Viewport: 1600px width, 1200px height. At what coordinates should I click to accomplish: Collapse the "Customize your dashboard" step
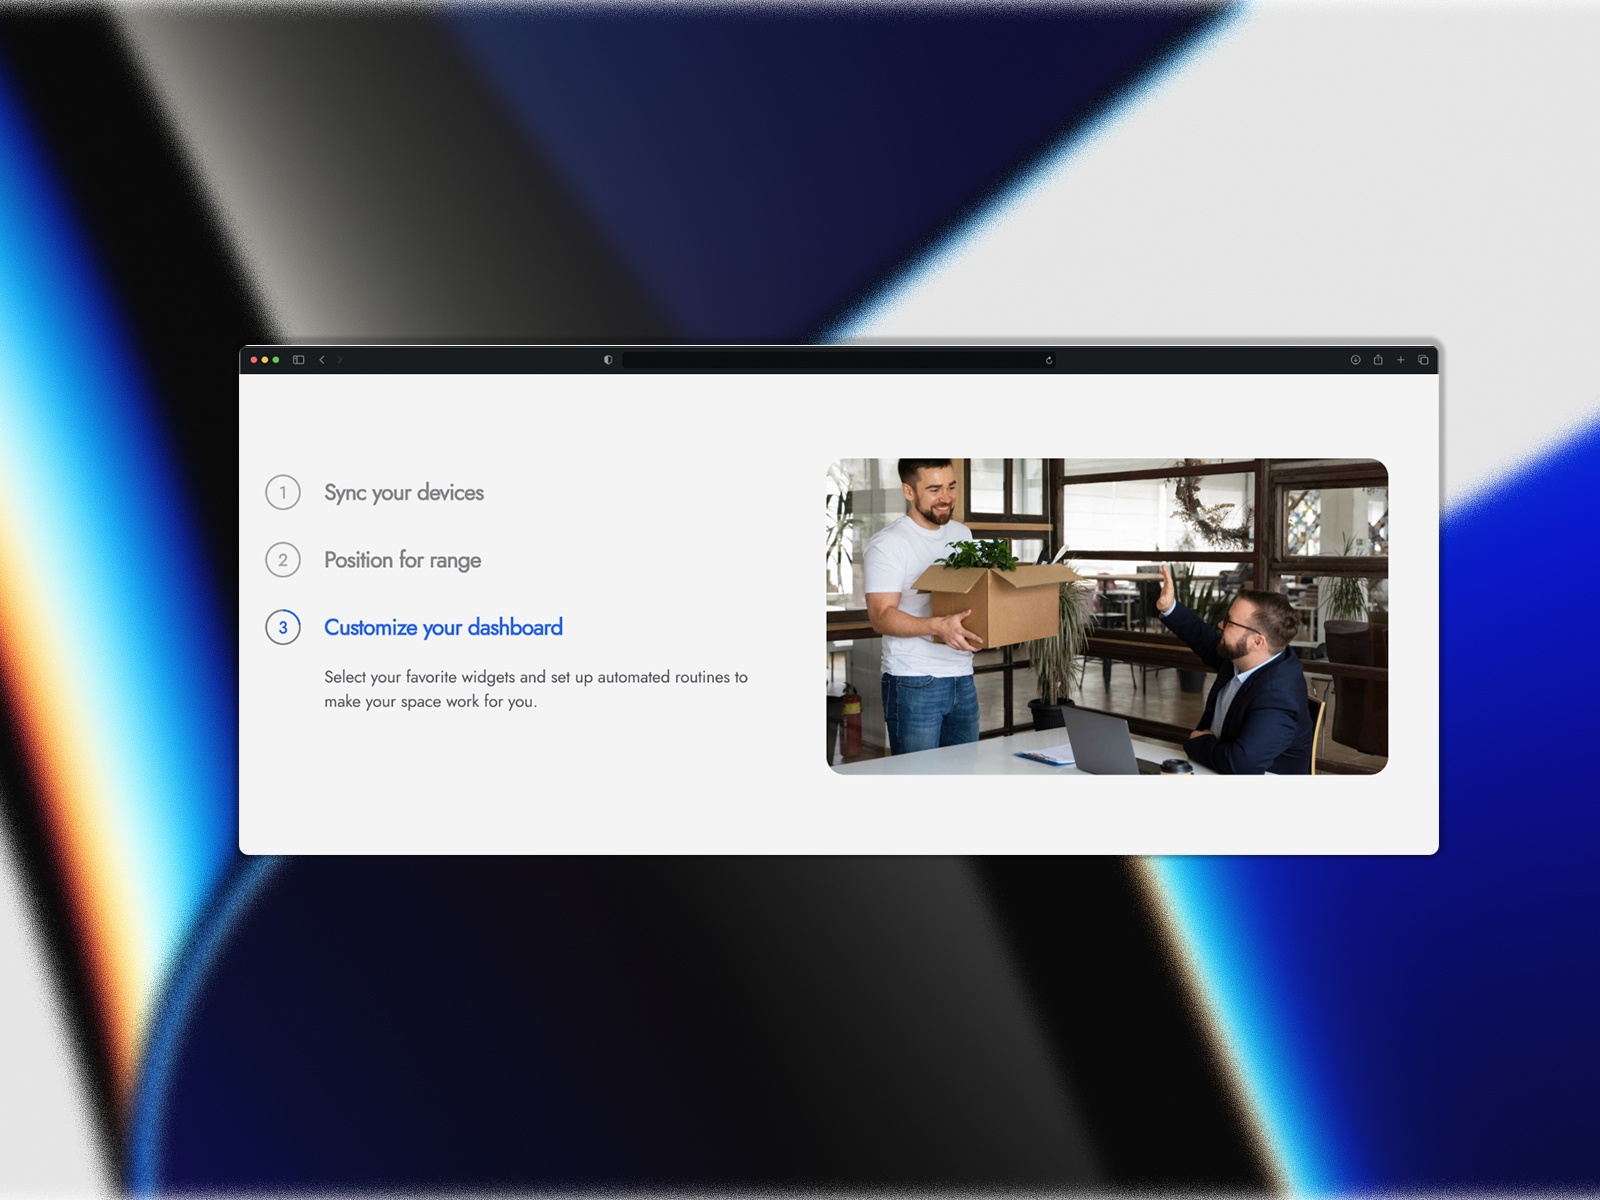tap(443, 627)
